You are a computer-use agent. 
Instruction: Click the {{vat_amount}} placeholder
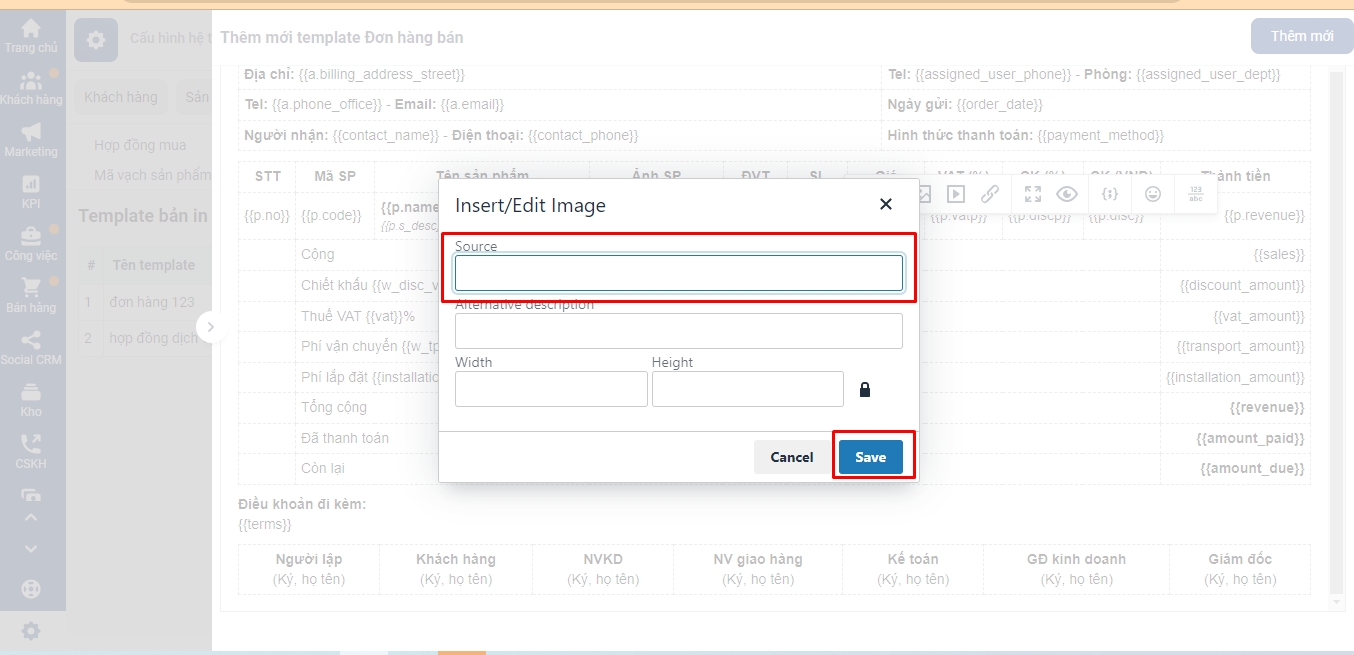[x=1259, y=316]
